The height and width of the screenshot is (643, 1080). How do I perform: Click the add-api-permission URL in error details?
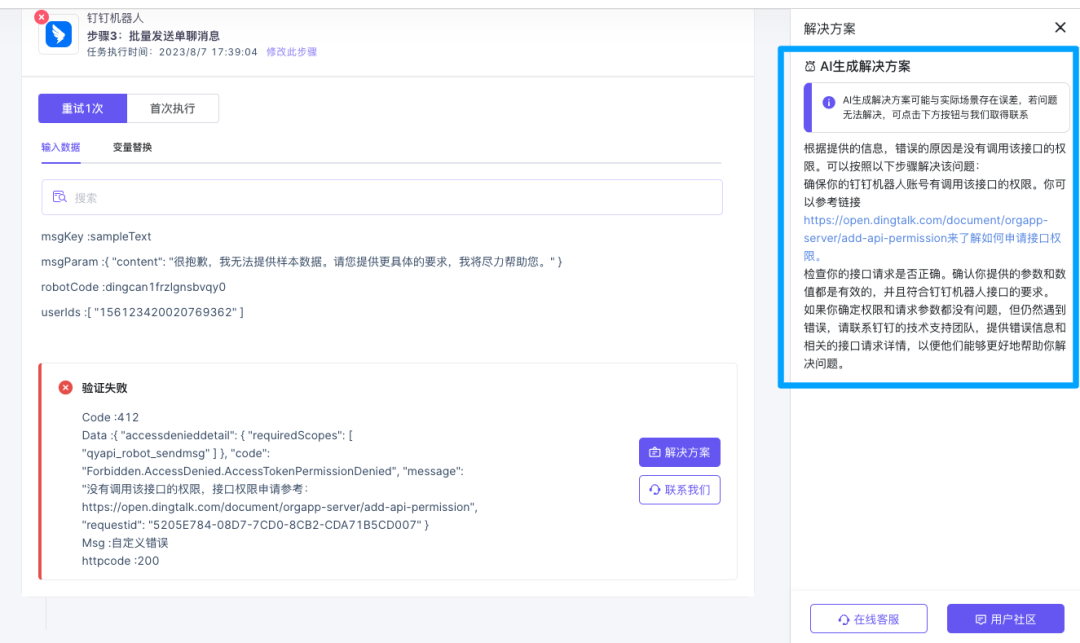[278, 507]
